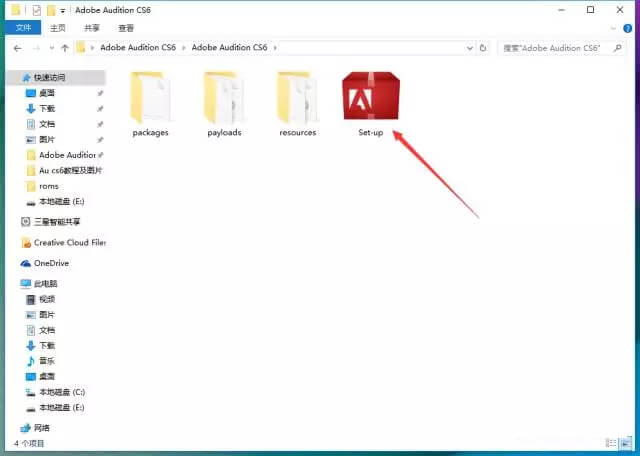The height and width of the screenshot is (456, 640).
Task: Refresh the current folder view
Action: (483, 48)
